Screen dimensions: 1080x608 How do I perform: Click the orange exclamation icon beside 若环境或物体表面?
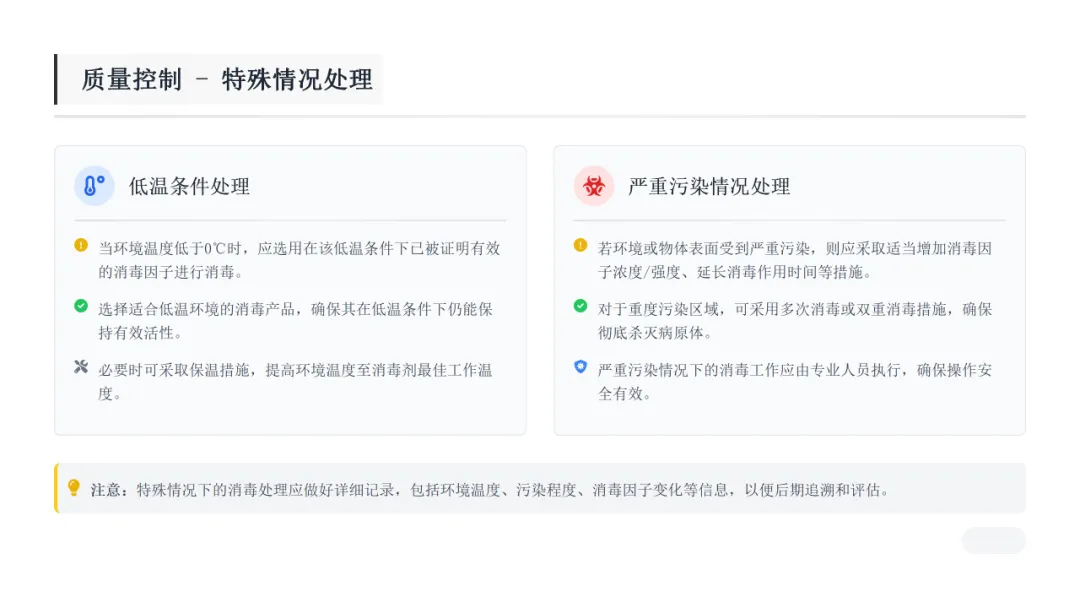[581, 245]
